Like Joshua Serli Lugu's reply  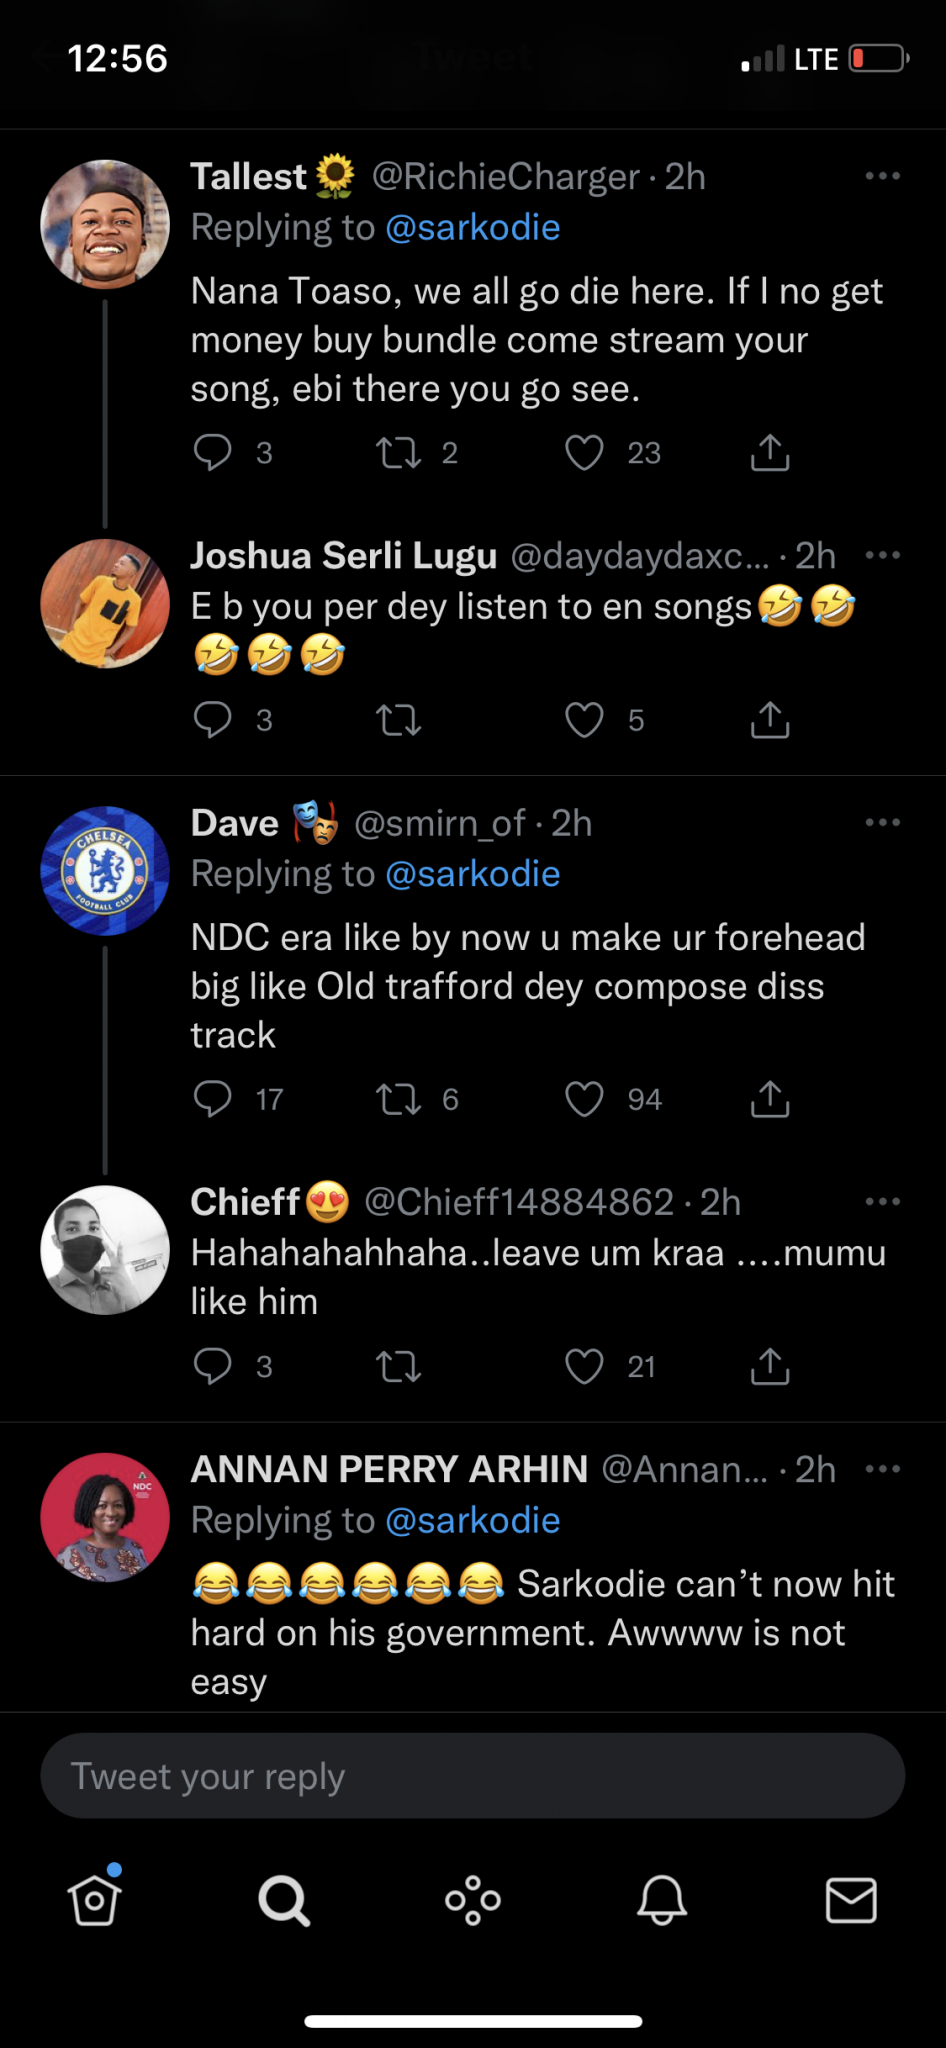584,719
